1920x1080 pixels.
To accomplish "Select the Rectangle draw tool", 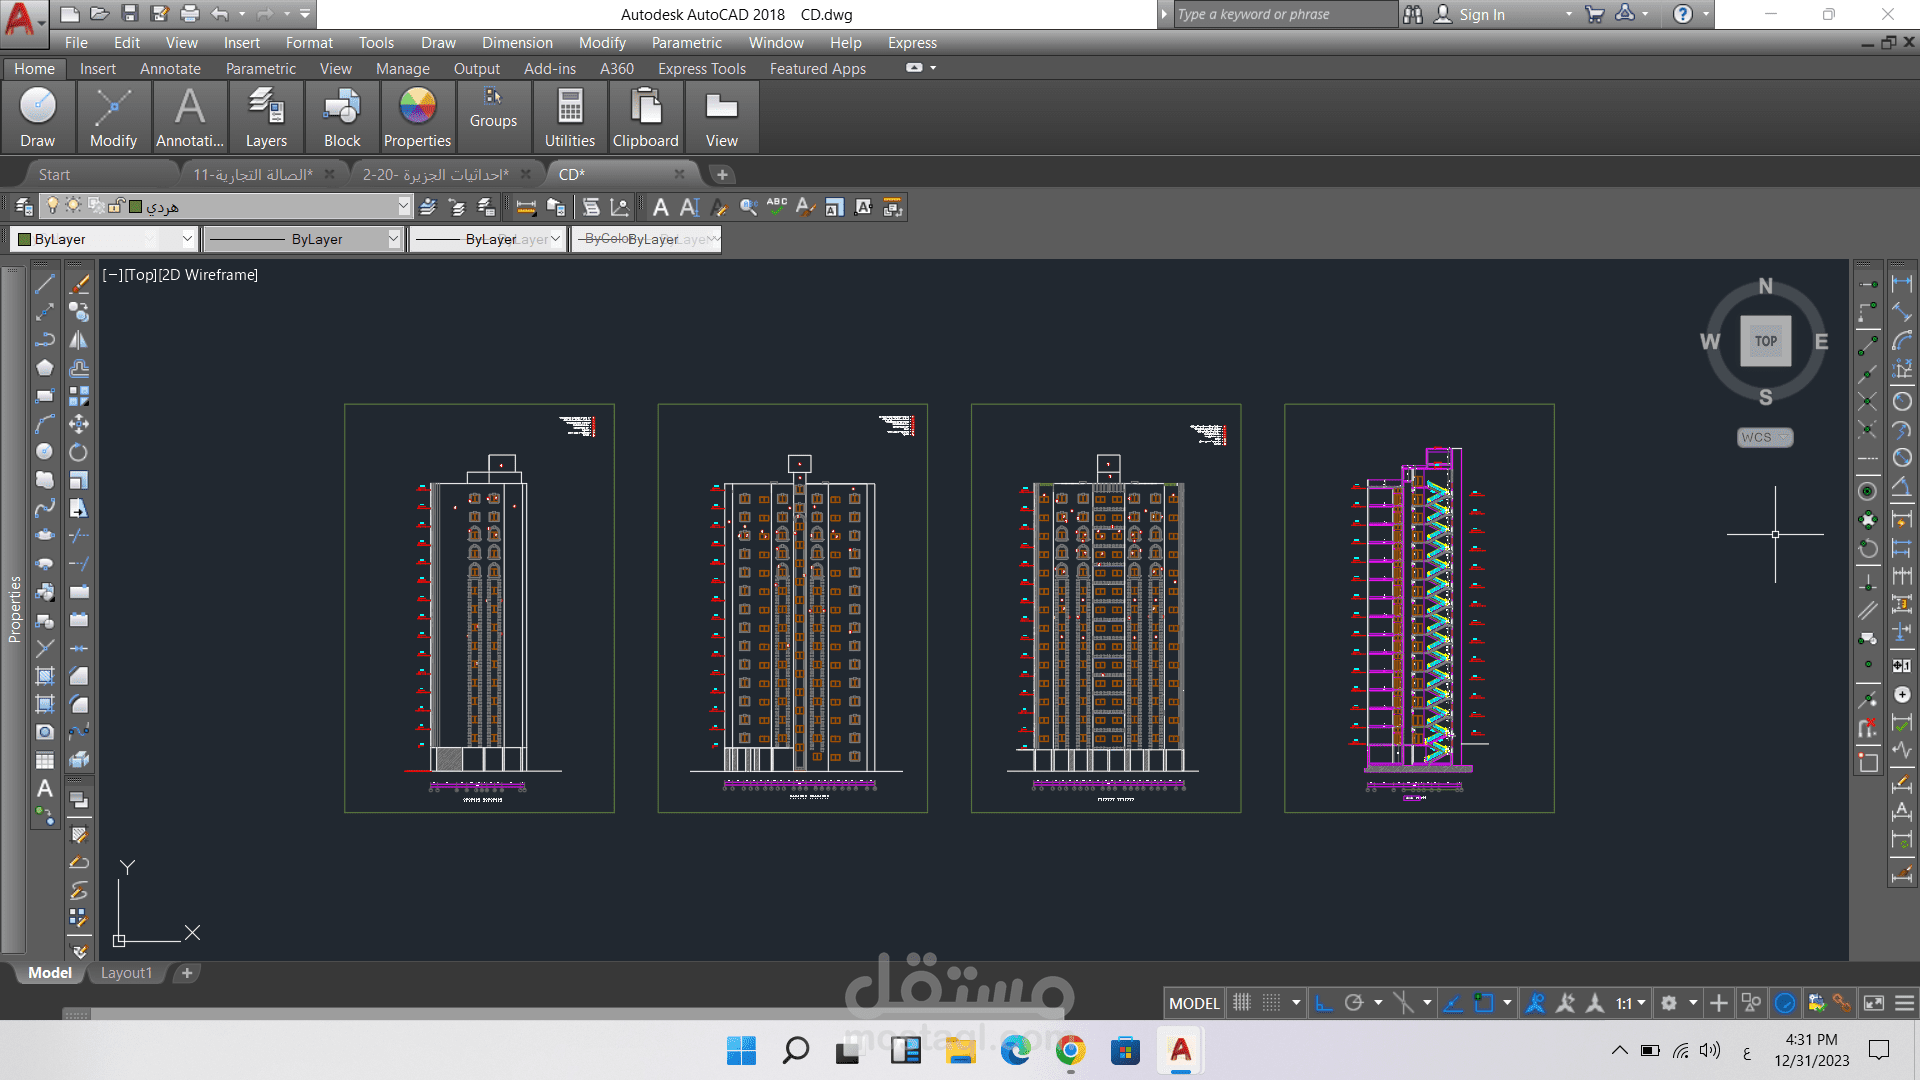I will [x=45, y=397].
